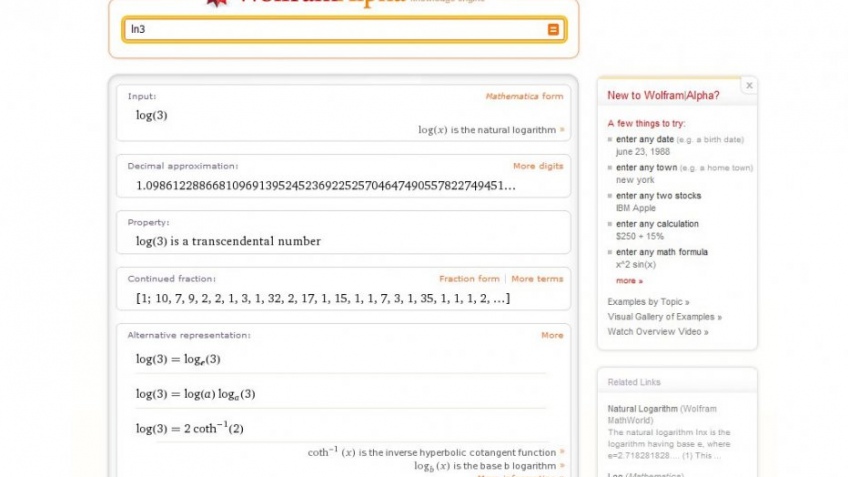Click the Input result 'log(3)'
Viewport: 848px width, 477px height.
(151, 115)
